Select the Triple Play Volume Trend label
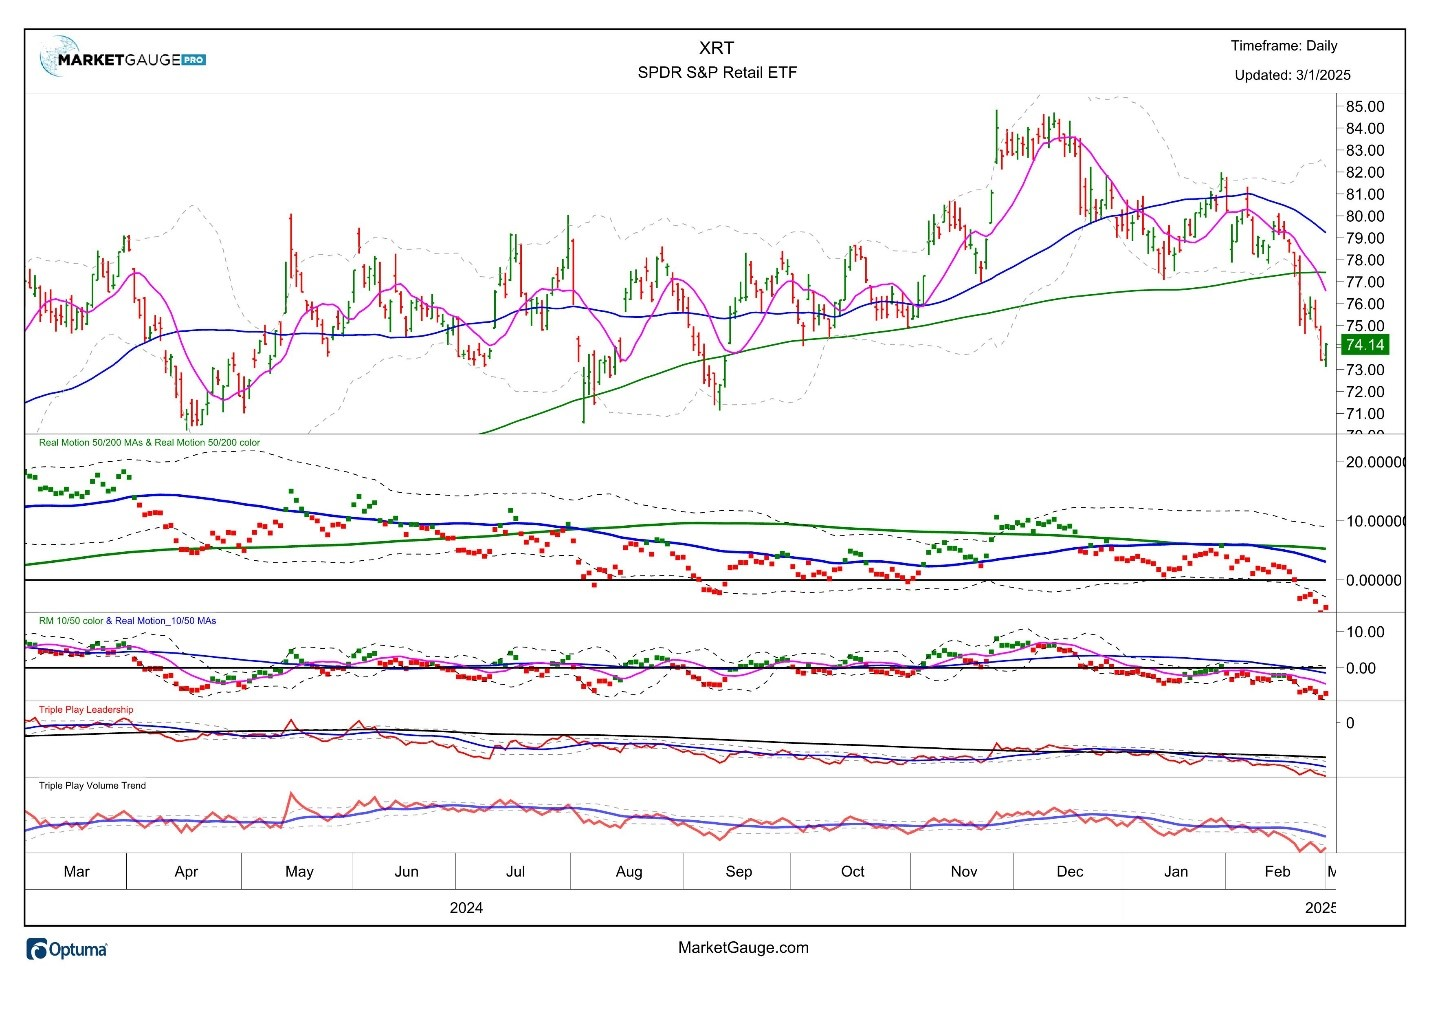The image size is (1429, 1011). point(92,786)
